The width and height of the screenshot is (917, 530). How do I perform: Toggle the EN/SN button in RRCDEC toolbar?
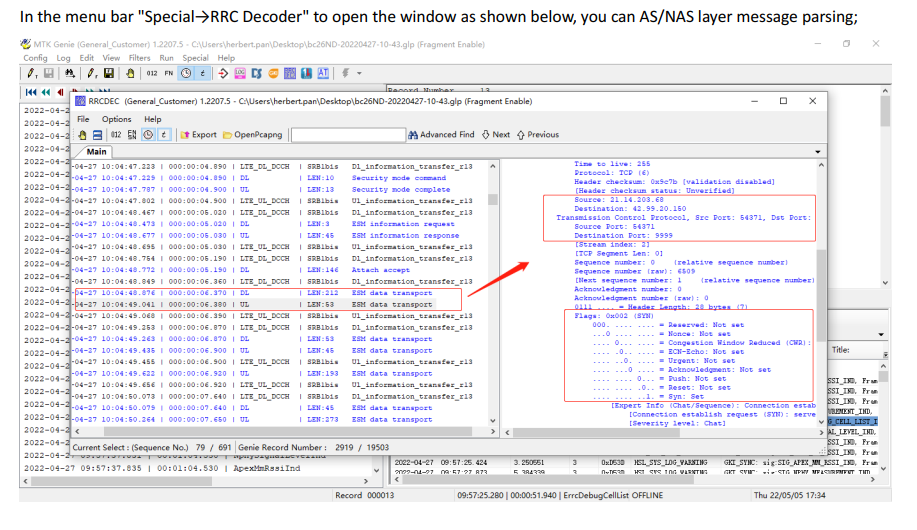(x=132, y=135)
